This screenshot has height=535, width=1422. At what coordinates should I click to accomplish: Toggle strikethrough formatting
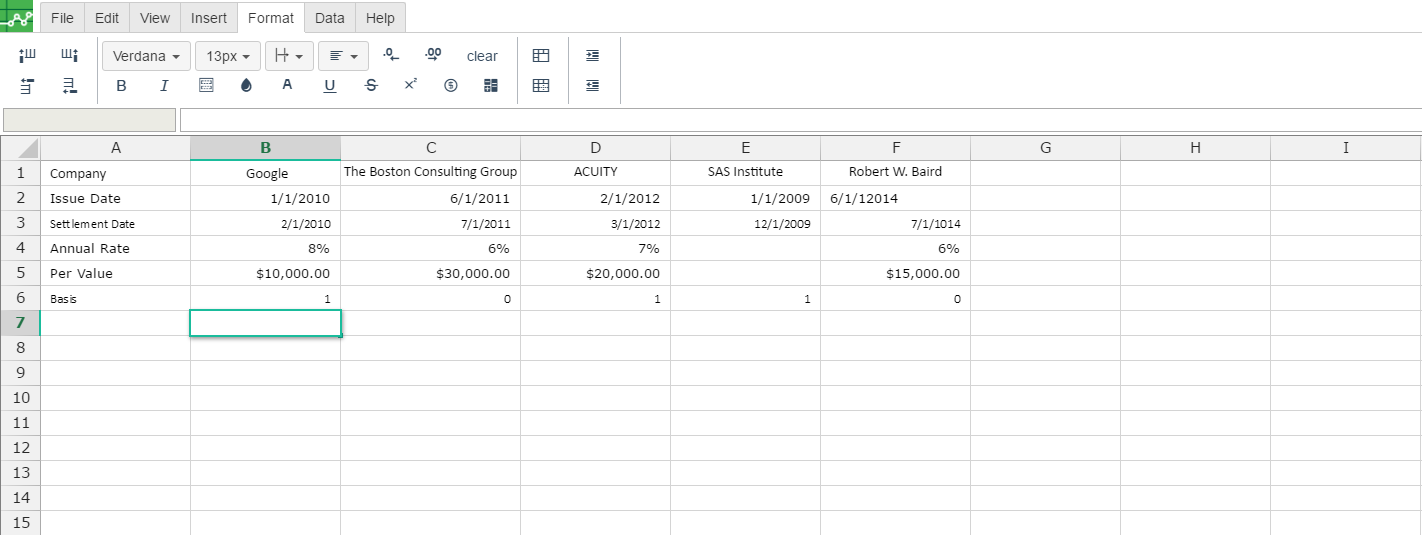(371, 86)
